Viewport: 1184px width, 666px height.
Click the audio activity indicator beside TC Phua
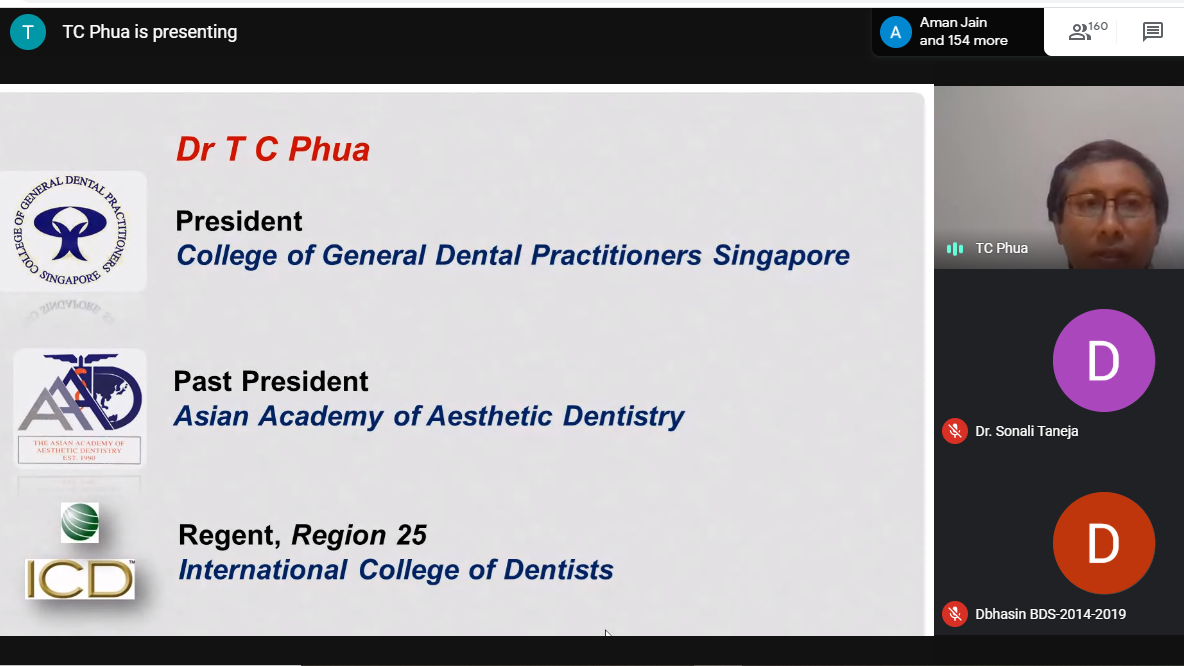tap(955, 248)
